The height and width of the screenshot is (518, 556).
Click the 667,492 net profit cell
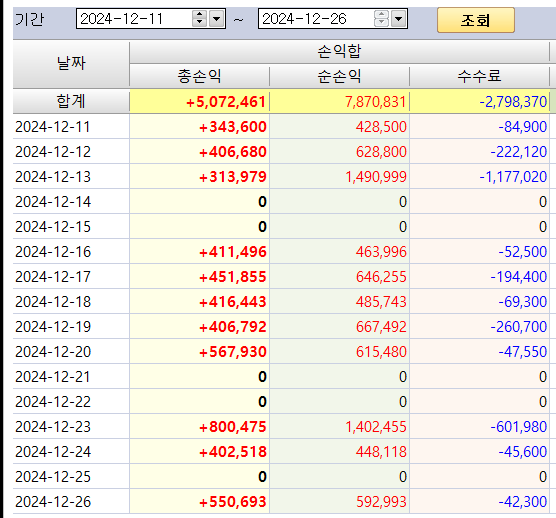pyautogui.click(x=339, y=327)
